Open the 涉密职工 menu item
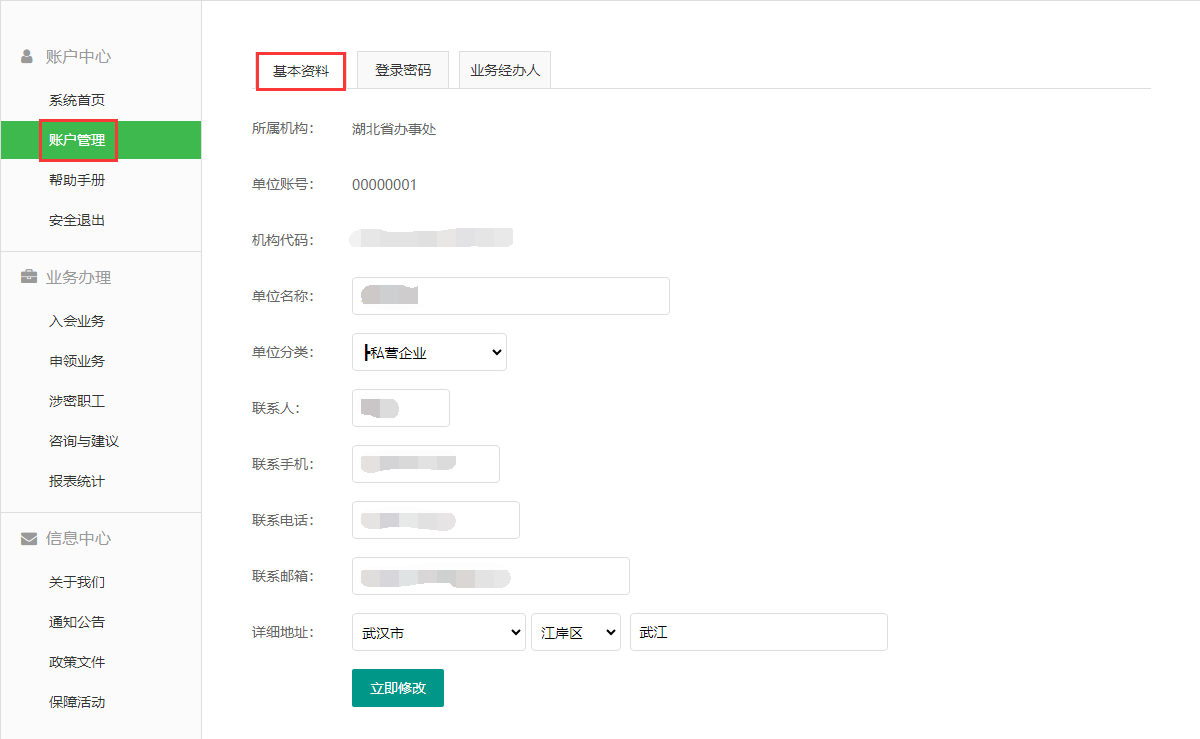 pyautogui.click(x=77, y=401)
